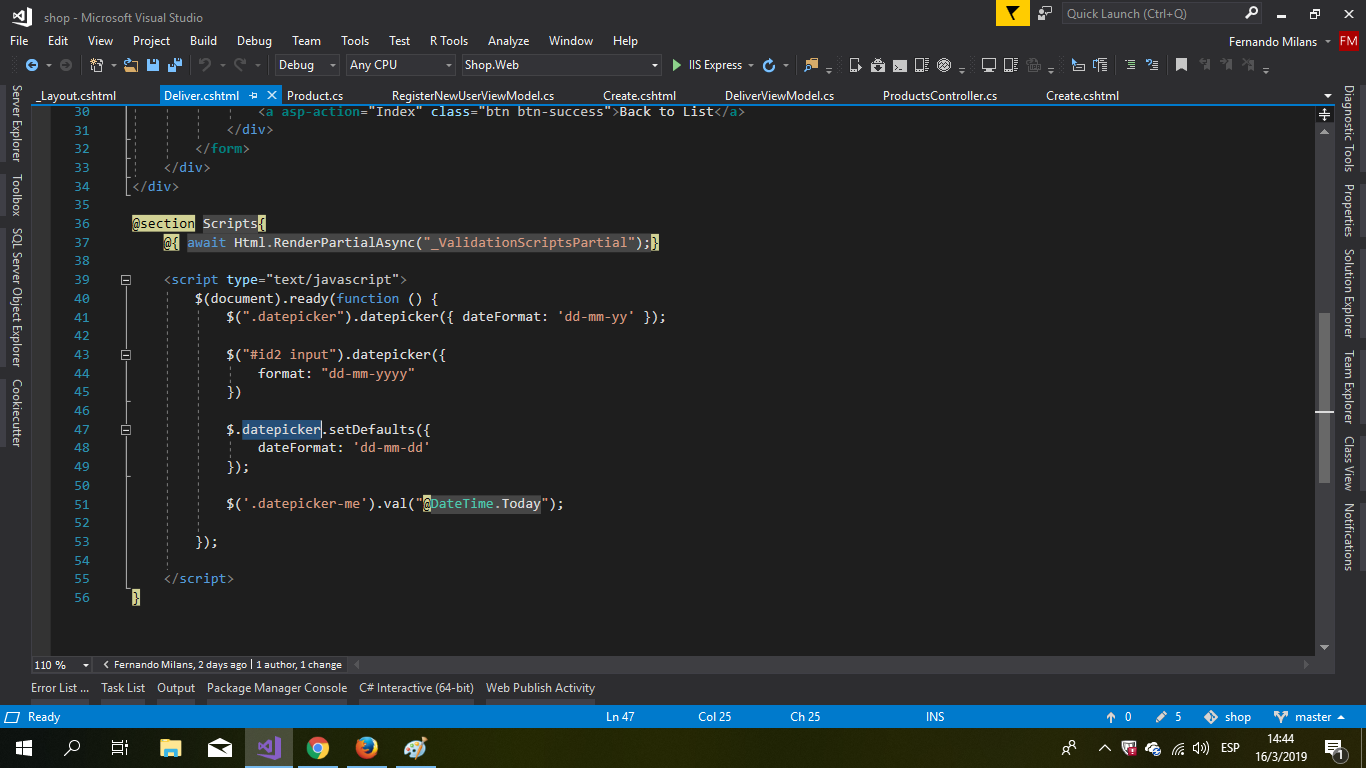Open the feedback flag notification icon

click(1012, 13)
